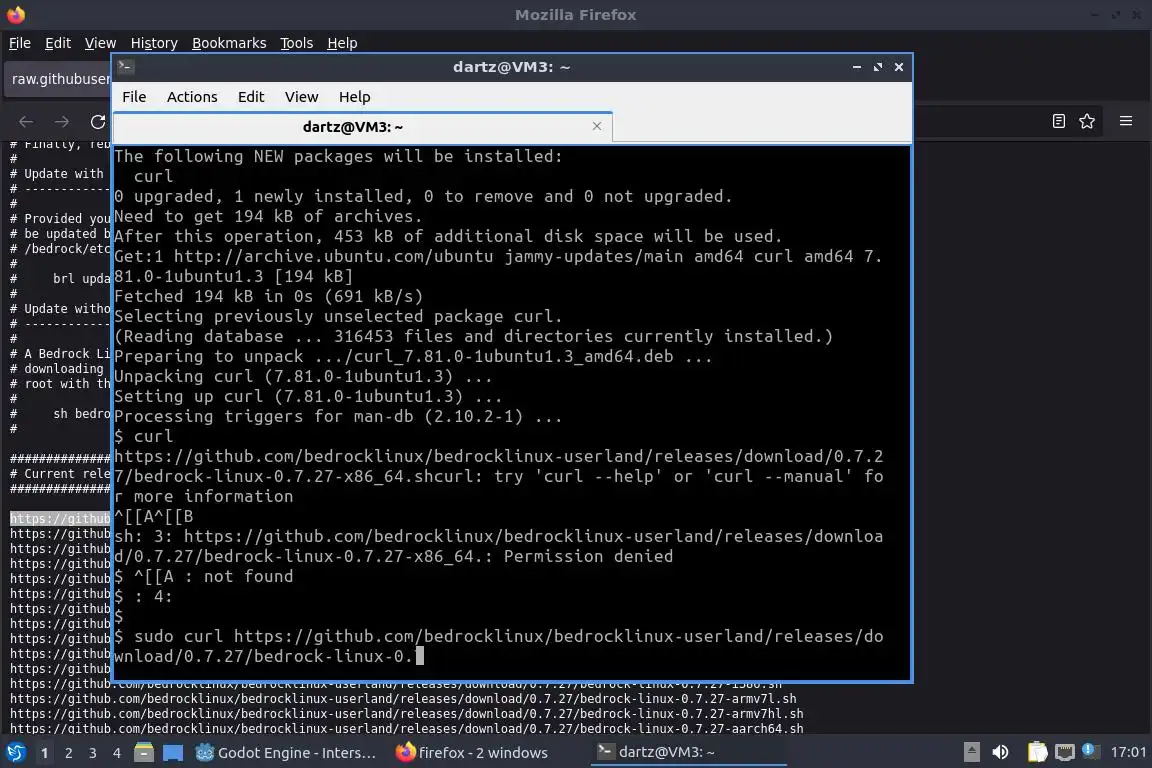Click the 'Fetched 194 kB in 0s' terminal line
Image resolution: width=1152 pixels, height=768 pixels.
click(268, 296)
